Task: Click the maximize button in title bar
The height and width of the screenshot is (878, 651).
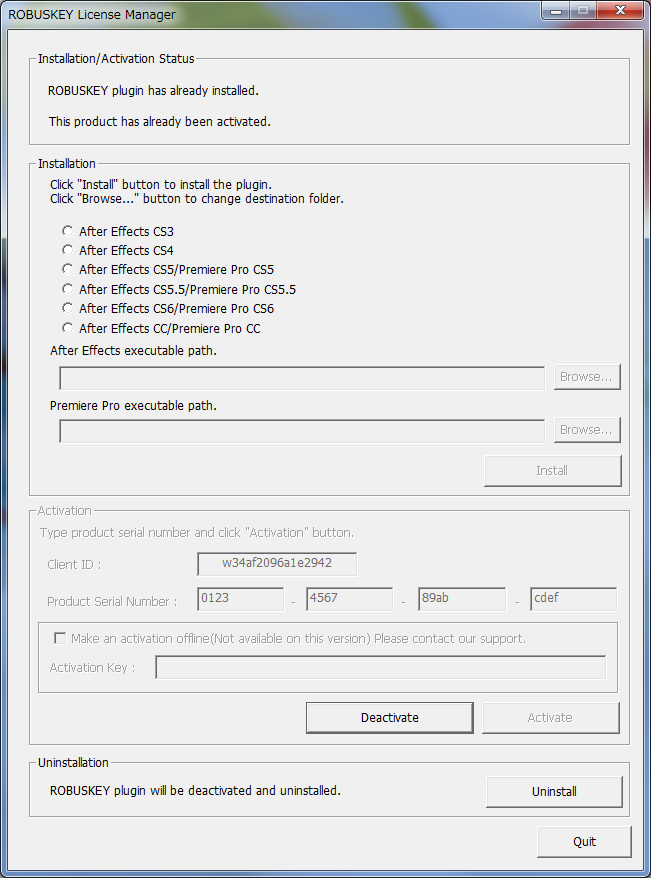Action: coord(583,10)
